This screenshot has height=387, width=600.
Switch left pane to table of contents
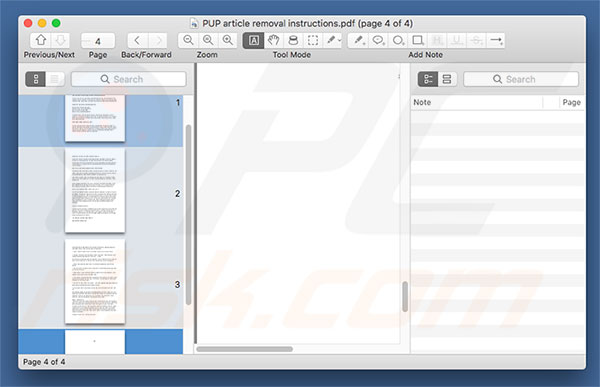pos(55,79)
